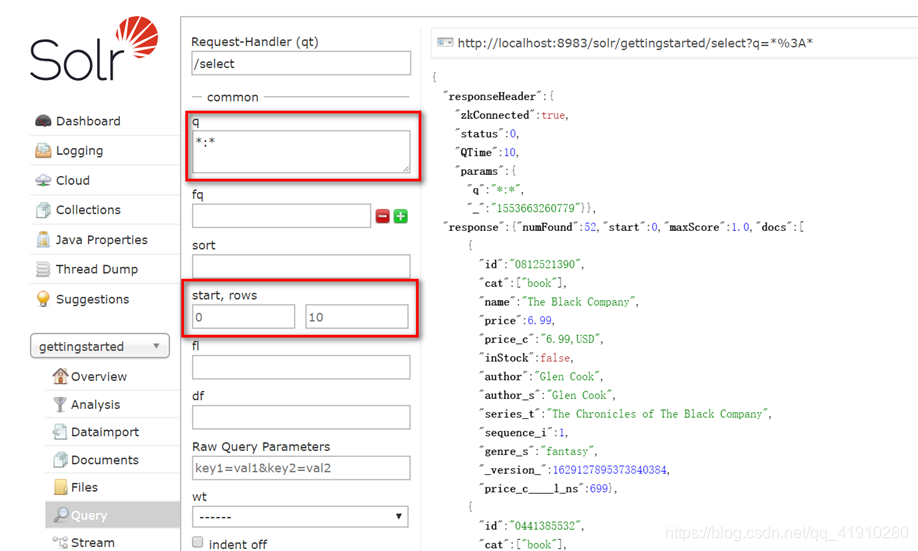
Task: Click the "QTime":10 entry
Action: 486,152
